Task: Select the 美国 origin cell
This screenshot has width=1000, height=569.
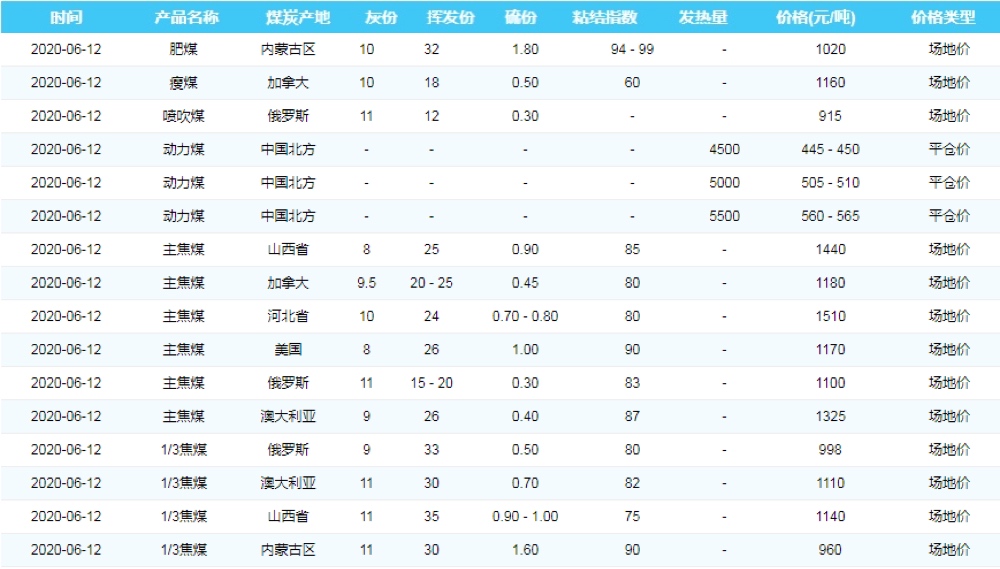Action: [x=288, y=350]
